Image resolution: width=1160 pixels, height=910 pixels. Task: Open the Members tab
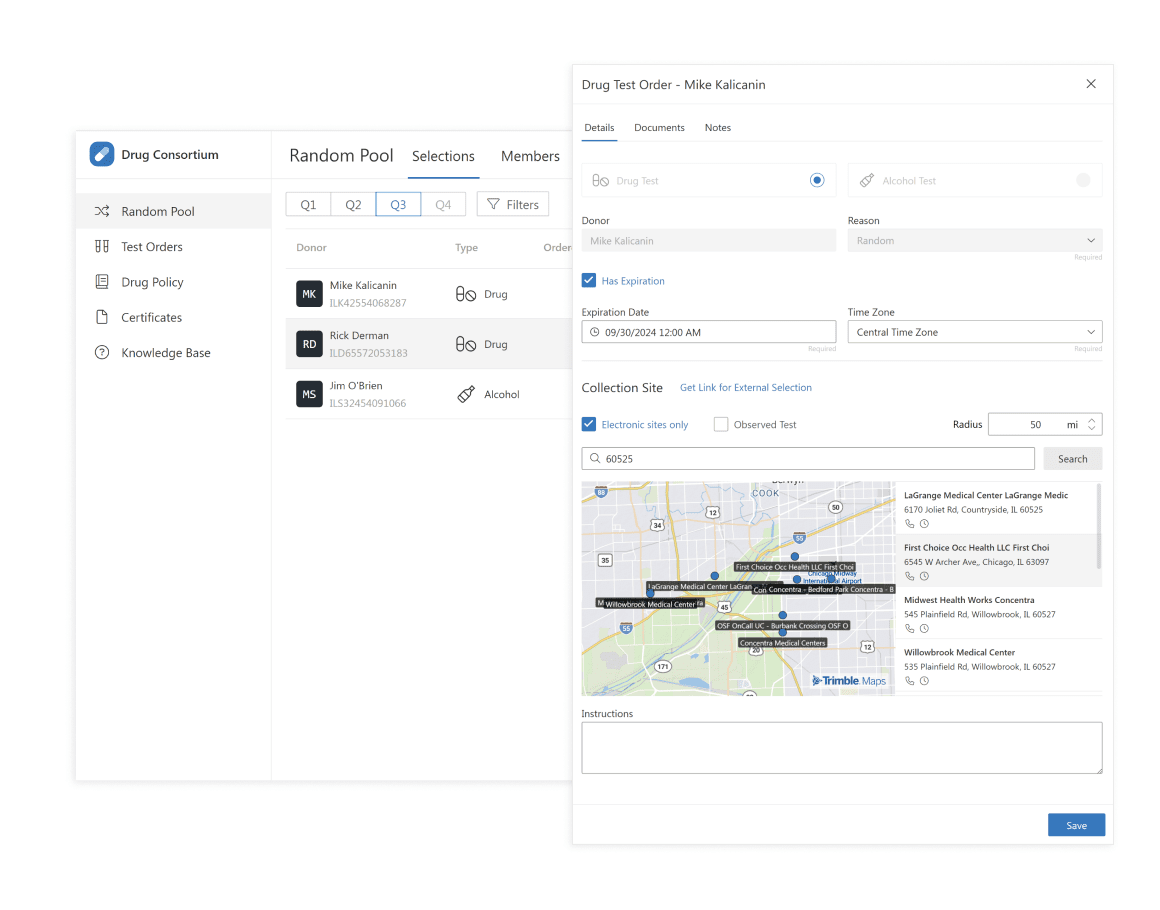530,156
